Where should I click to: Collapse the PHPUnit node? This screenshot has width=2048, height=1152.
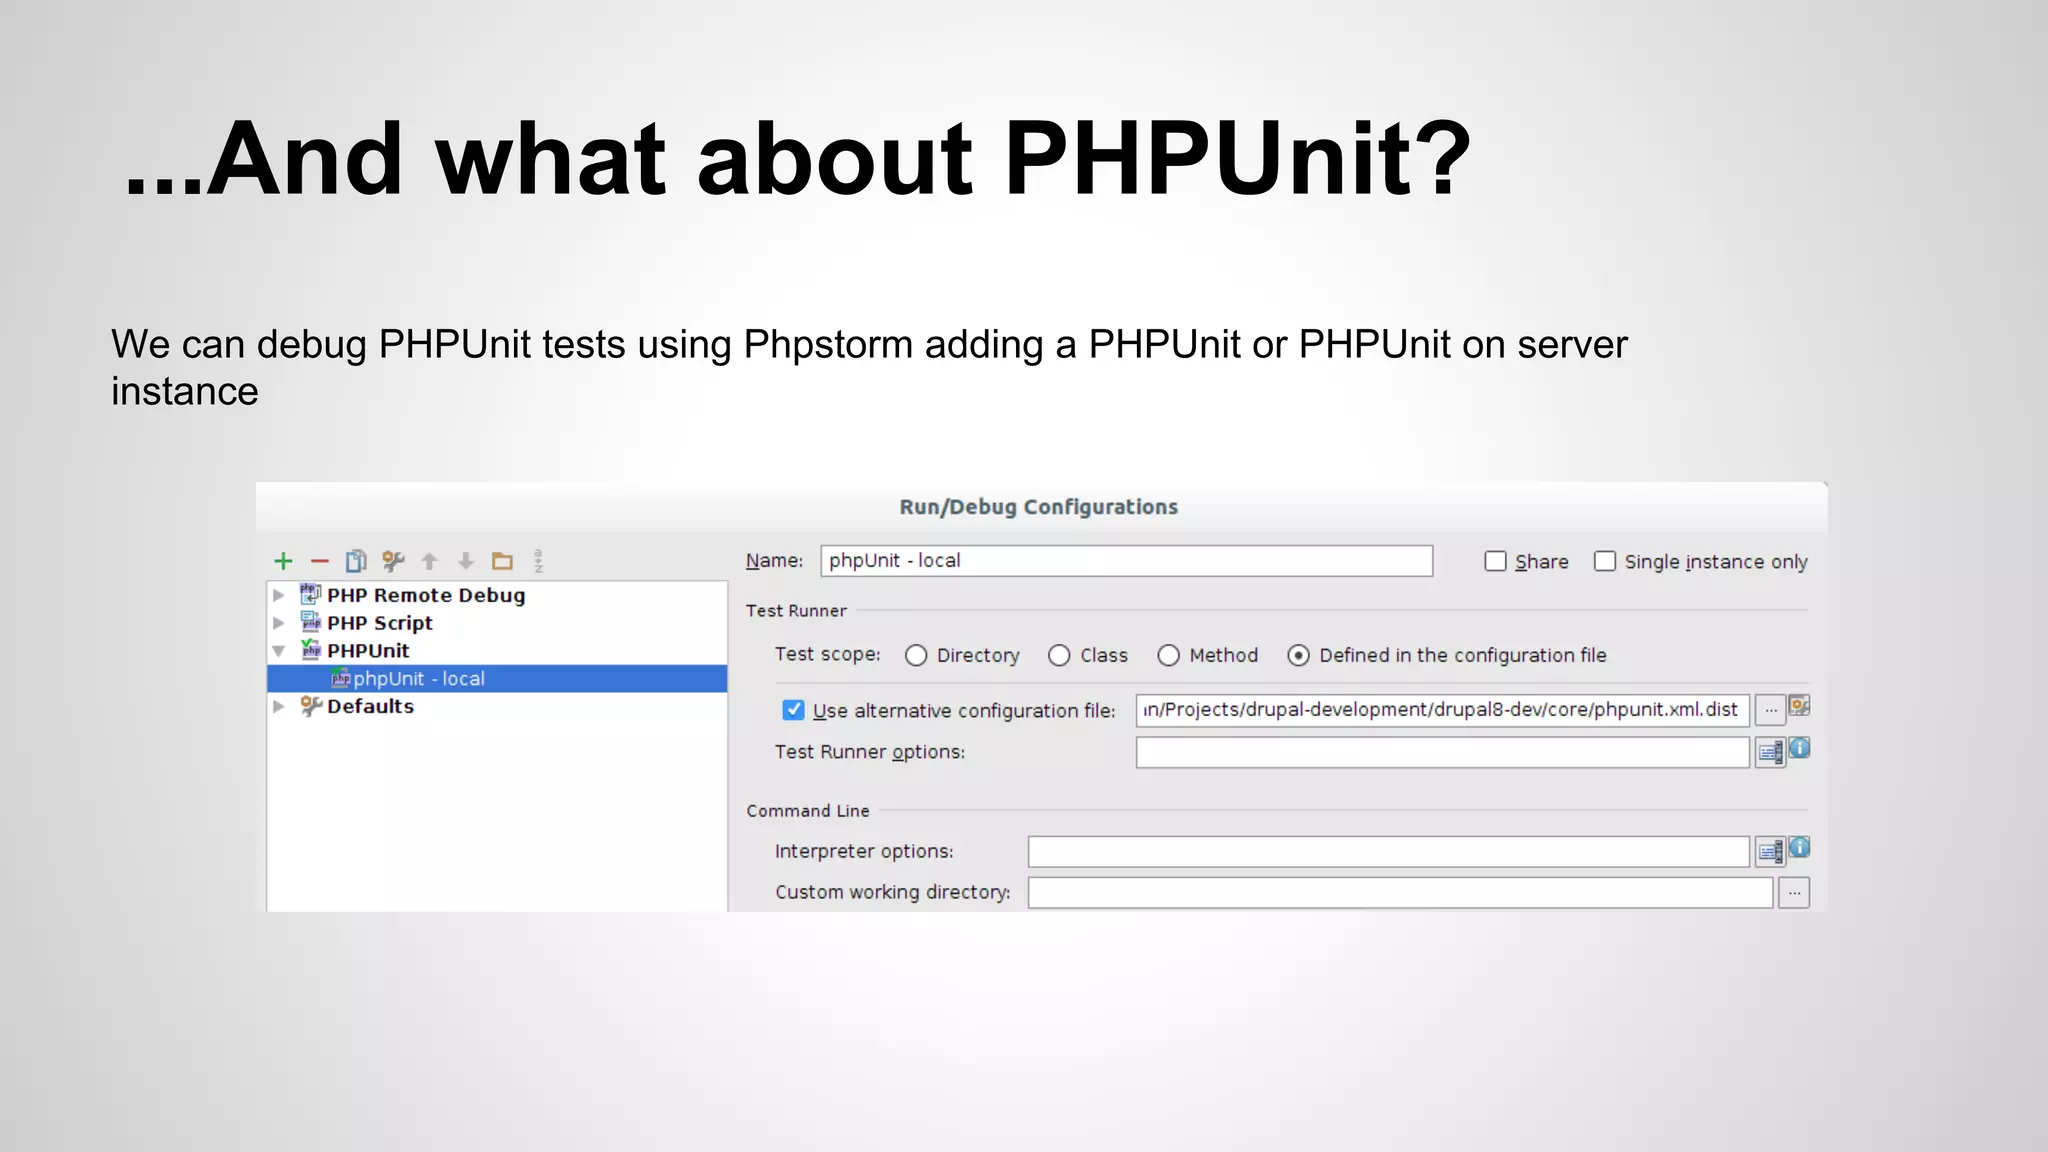[279, 651]
